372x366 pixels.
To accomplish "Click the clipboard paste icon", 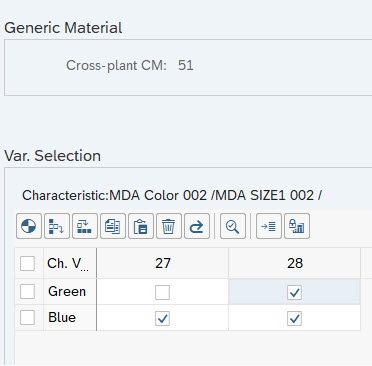I will pyautogui.click(x=141, y=226).
